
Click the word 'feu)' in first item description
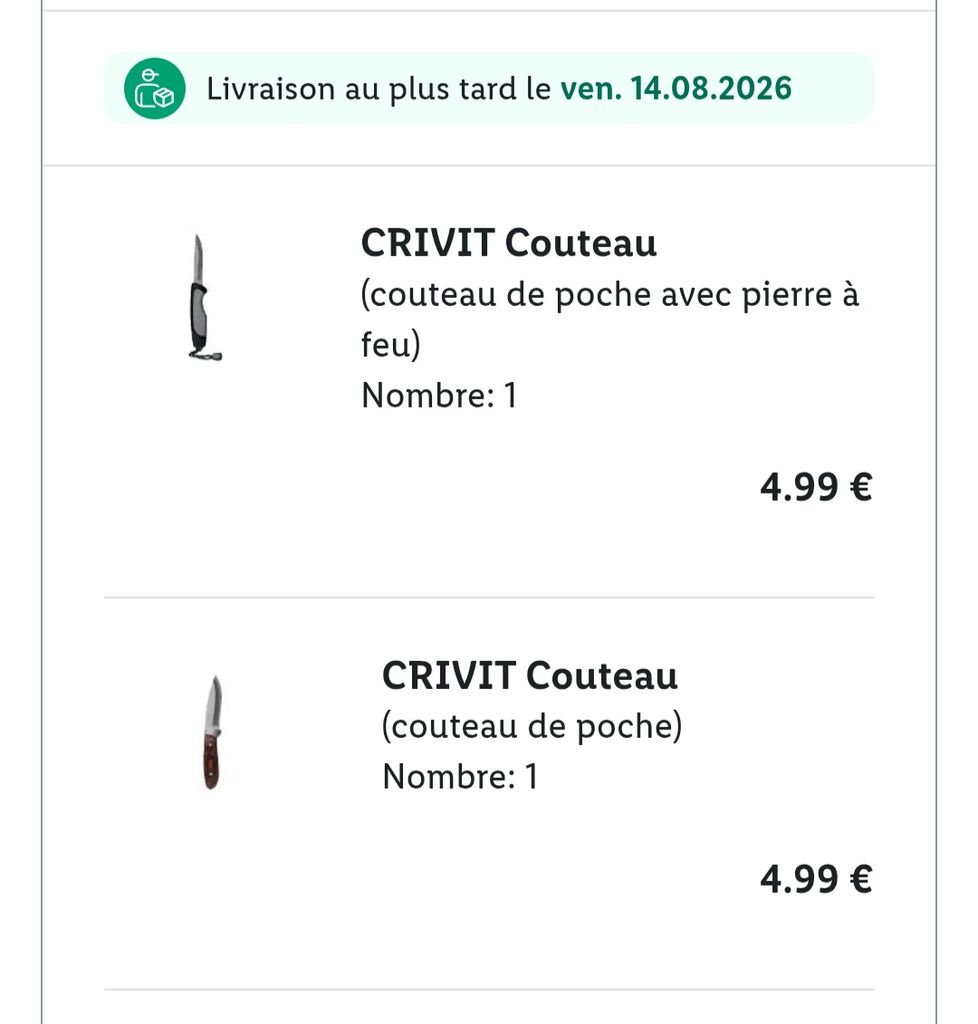[390, 344]
